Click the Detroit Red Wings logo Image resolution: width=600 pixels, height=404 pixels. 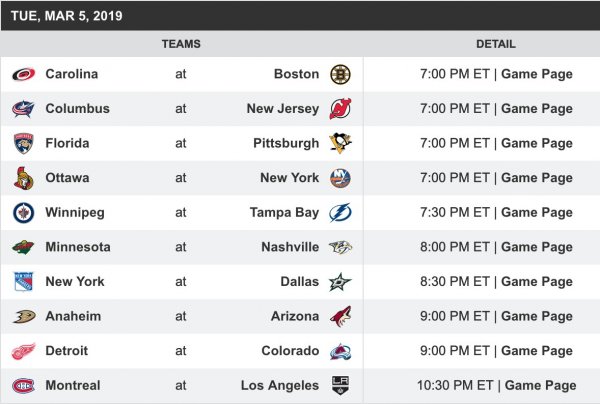pos(23,351)
